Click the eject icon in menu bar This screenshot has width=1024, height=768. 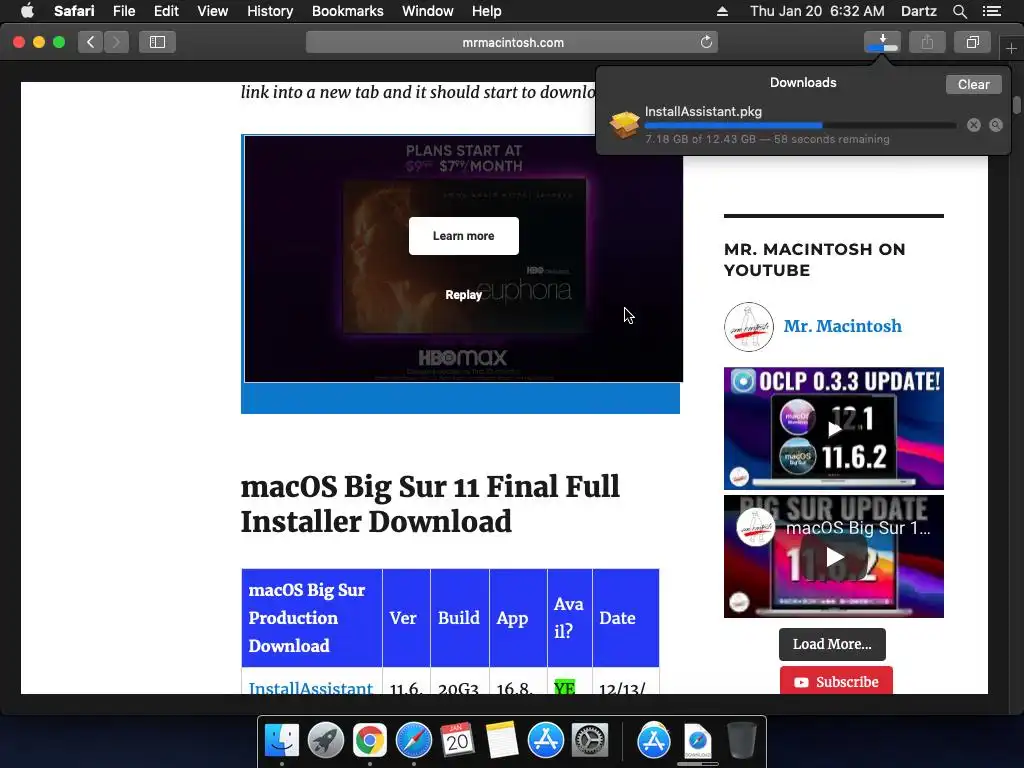722,11
